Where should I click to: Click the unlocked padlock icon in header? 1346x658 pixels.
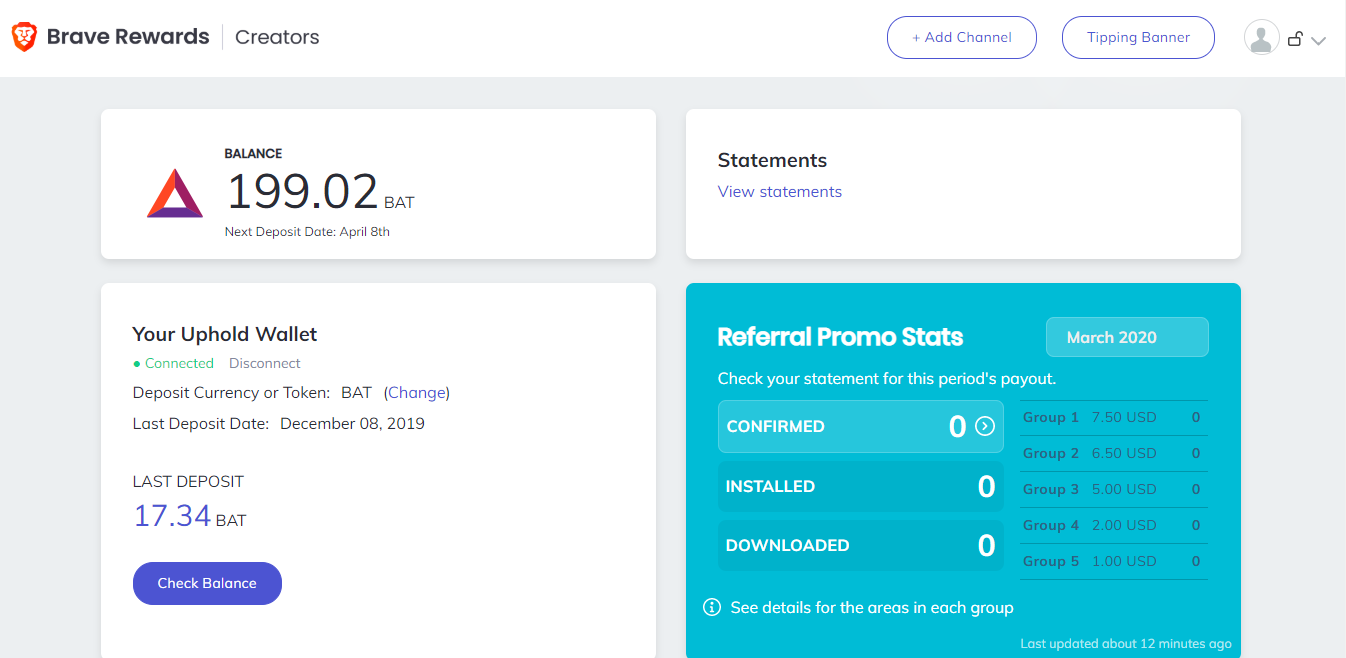(1295, 39)
